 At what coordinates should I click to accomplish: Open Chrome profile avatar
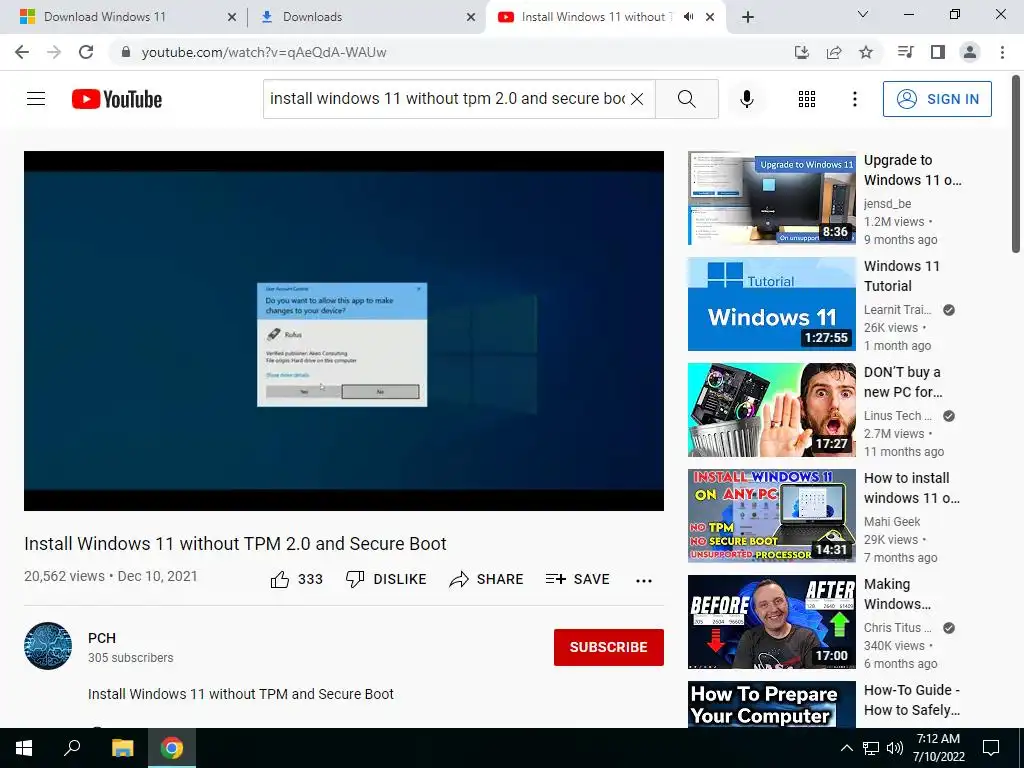pos(970,52)
